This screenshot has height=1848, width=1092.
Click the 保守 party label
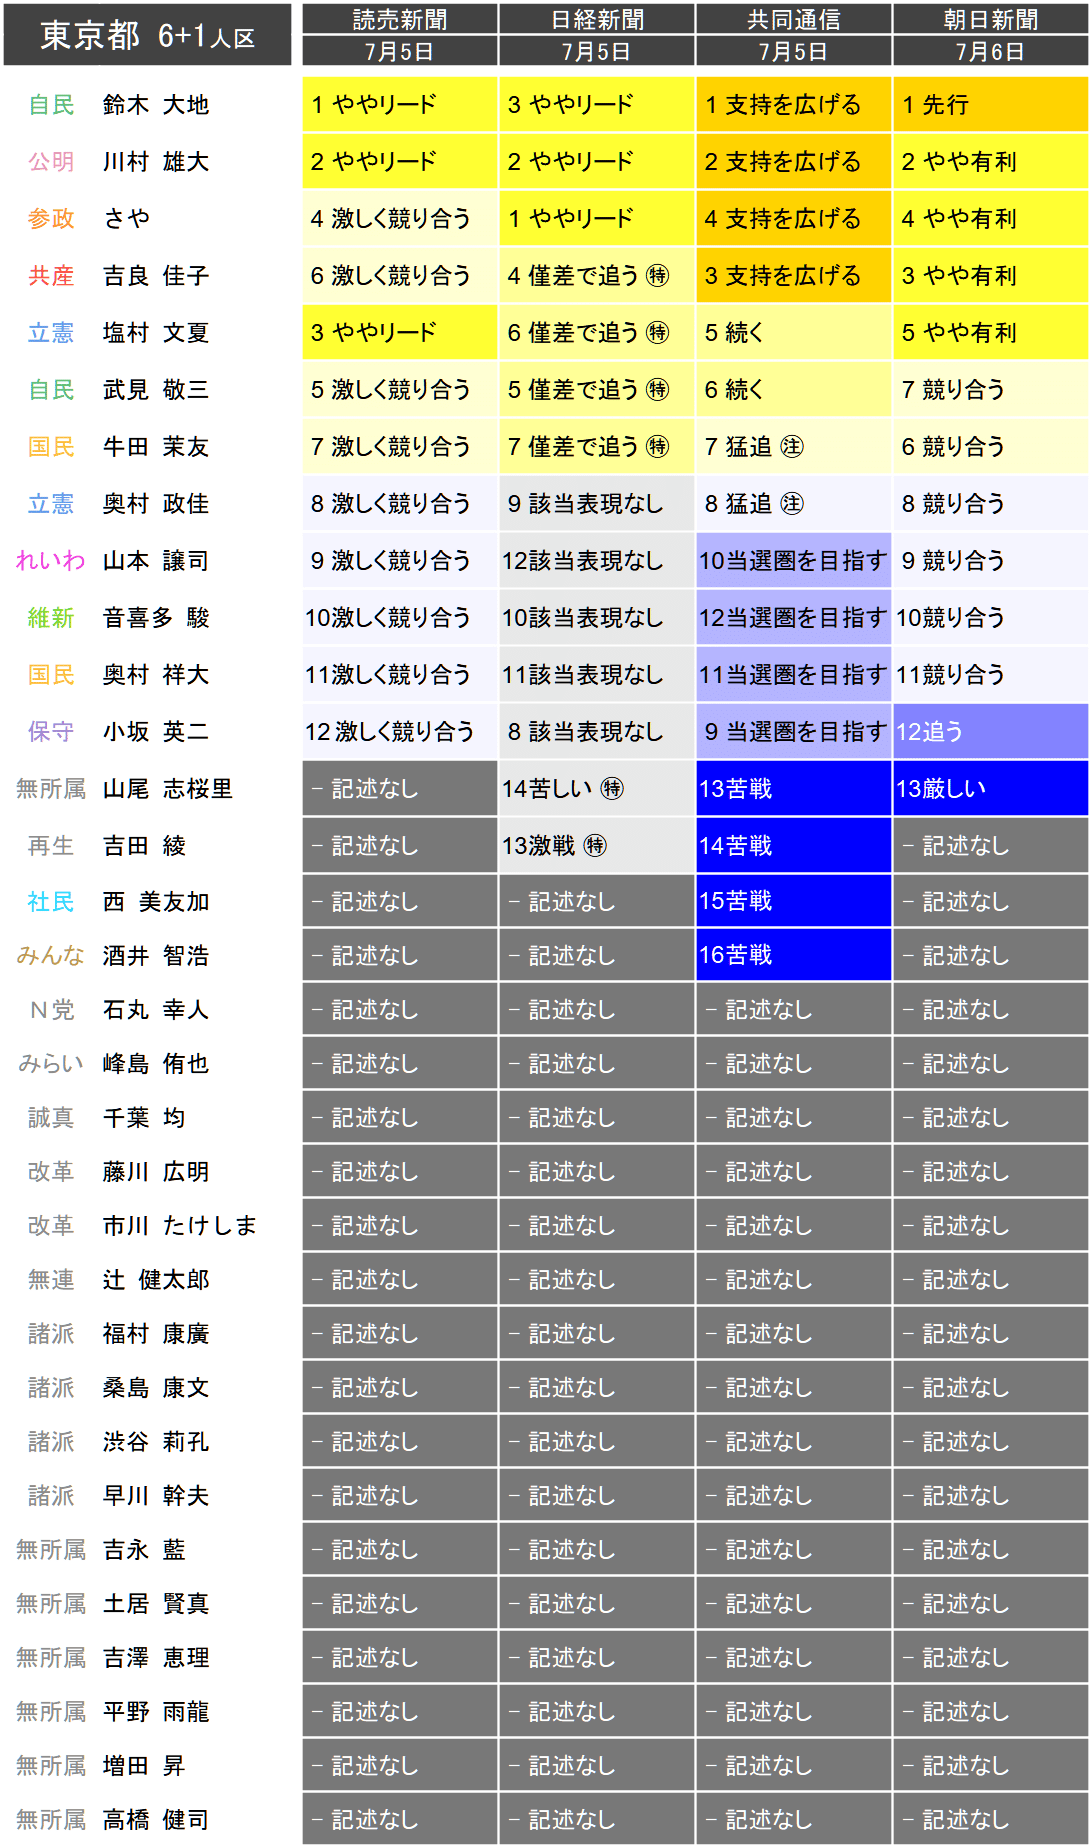tap(51, 732)
